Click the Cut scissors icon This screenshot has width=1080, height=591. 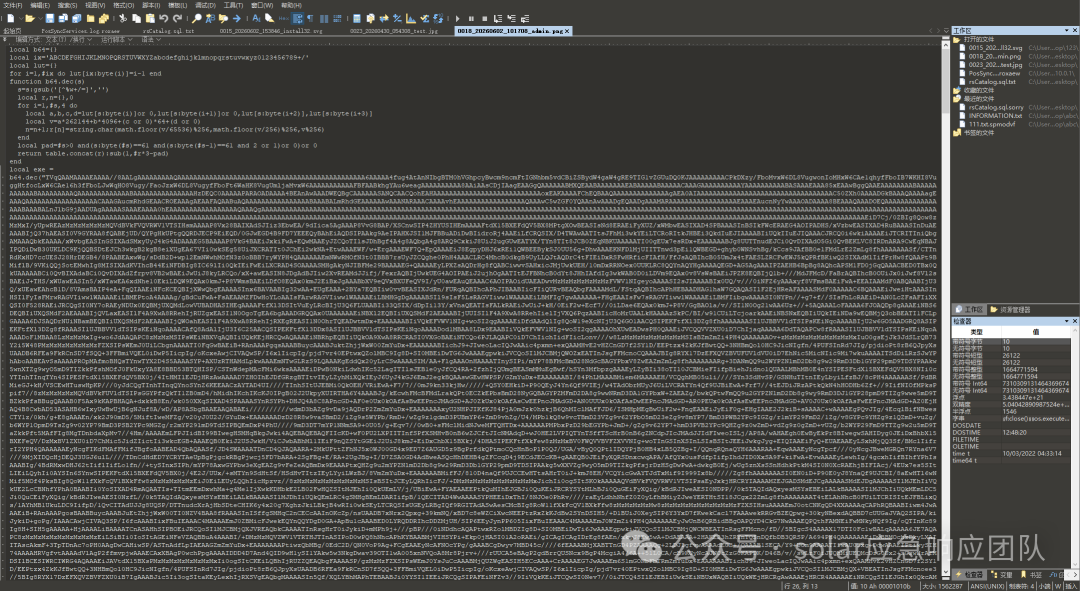pos(123,19)
